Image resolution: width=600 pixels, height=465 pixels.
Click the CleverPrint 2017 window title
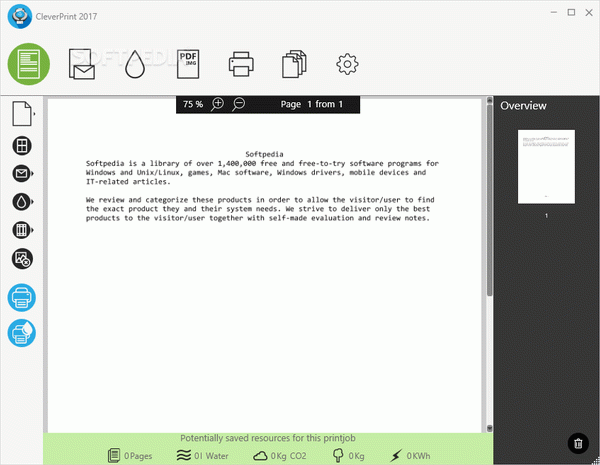(x=66, y=16)
